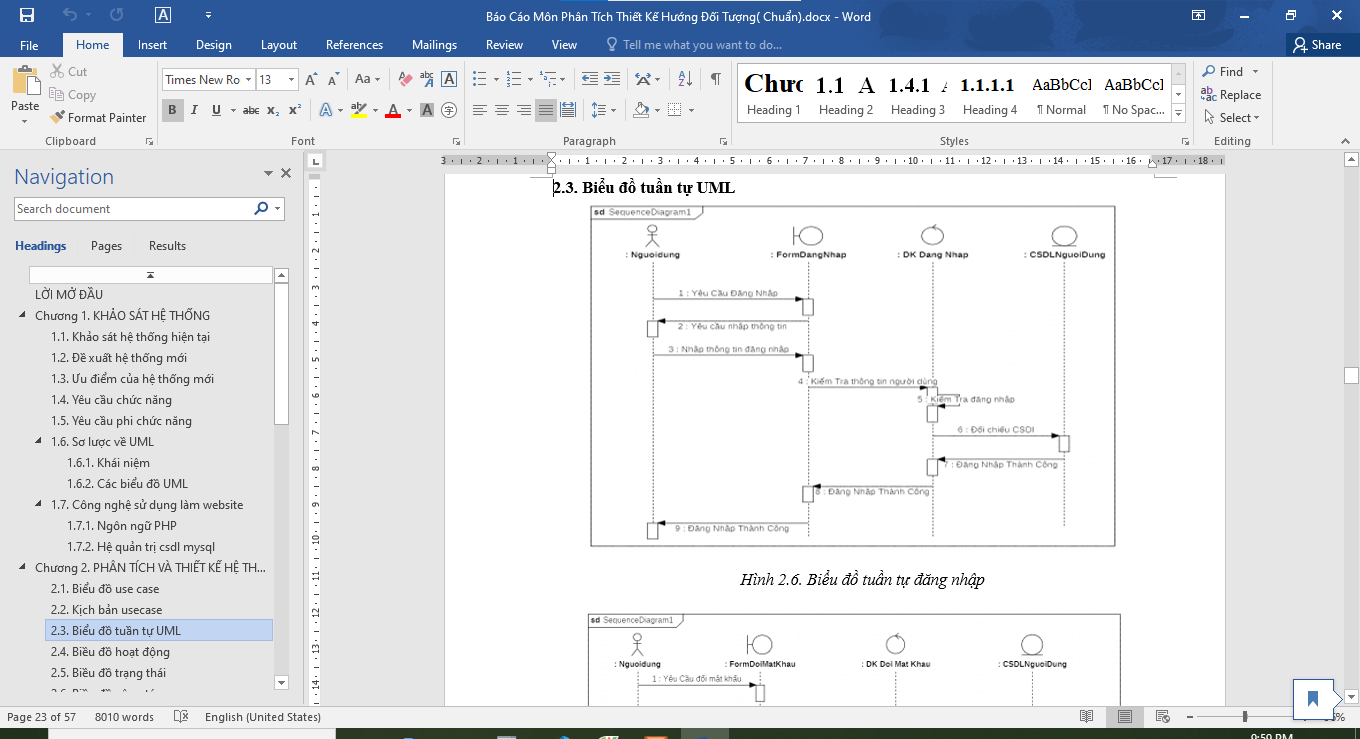Click the Save icon in title bar
Image resolution: width=1360 pixels, height=739 pixels.
[27, 16]
